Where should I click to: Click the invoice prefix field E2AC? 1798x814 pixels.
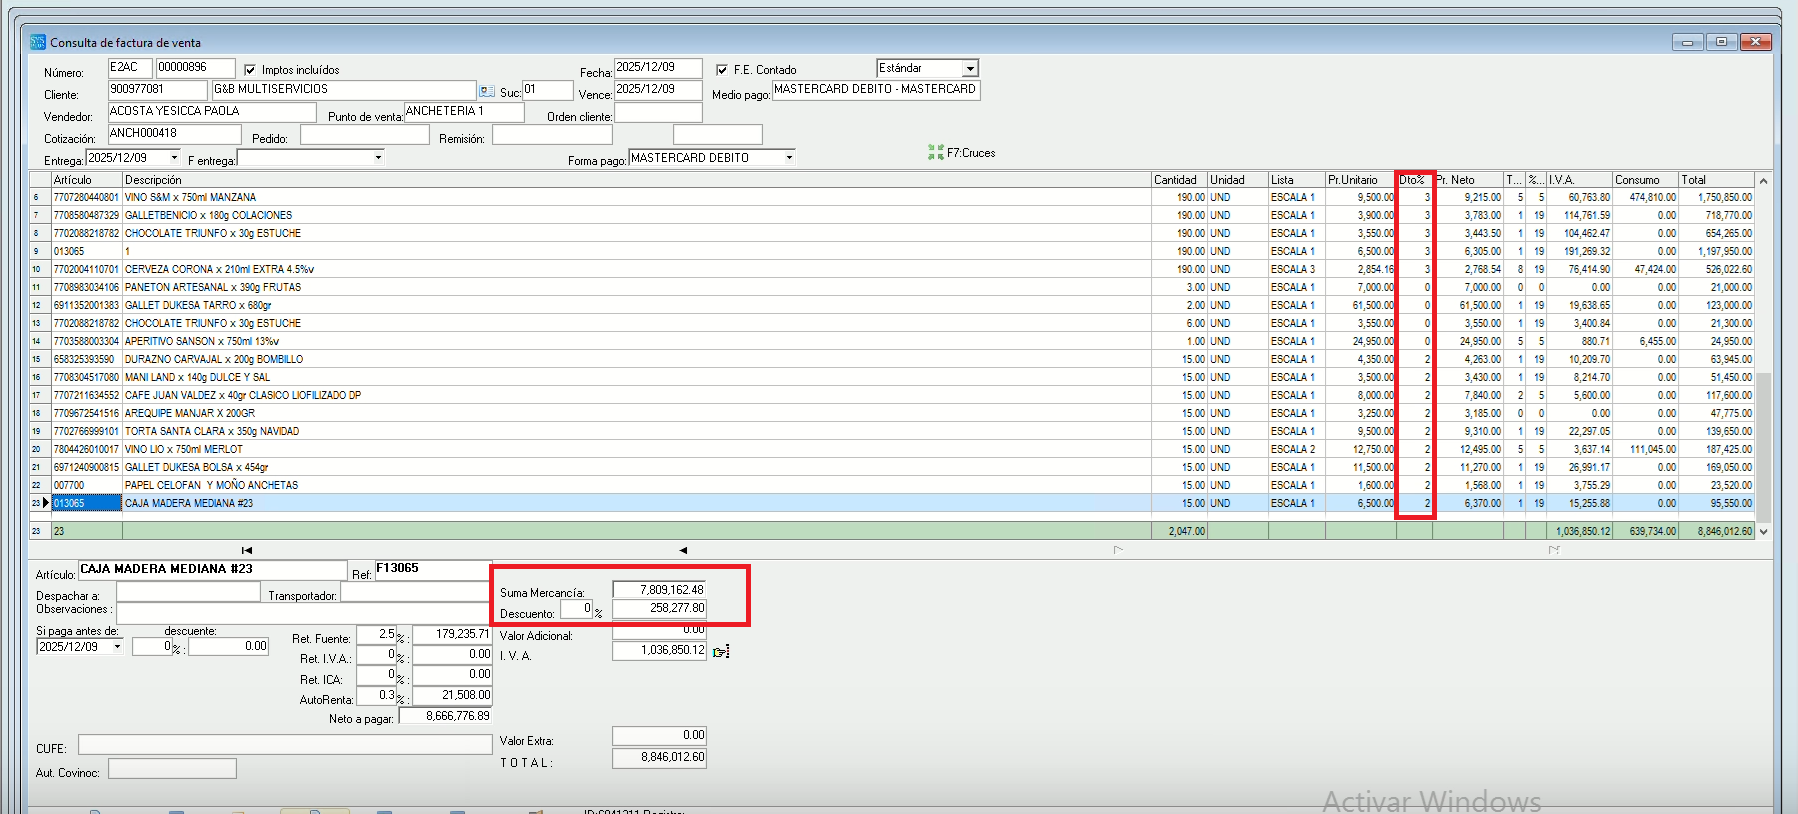[130, 68]
